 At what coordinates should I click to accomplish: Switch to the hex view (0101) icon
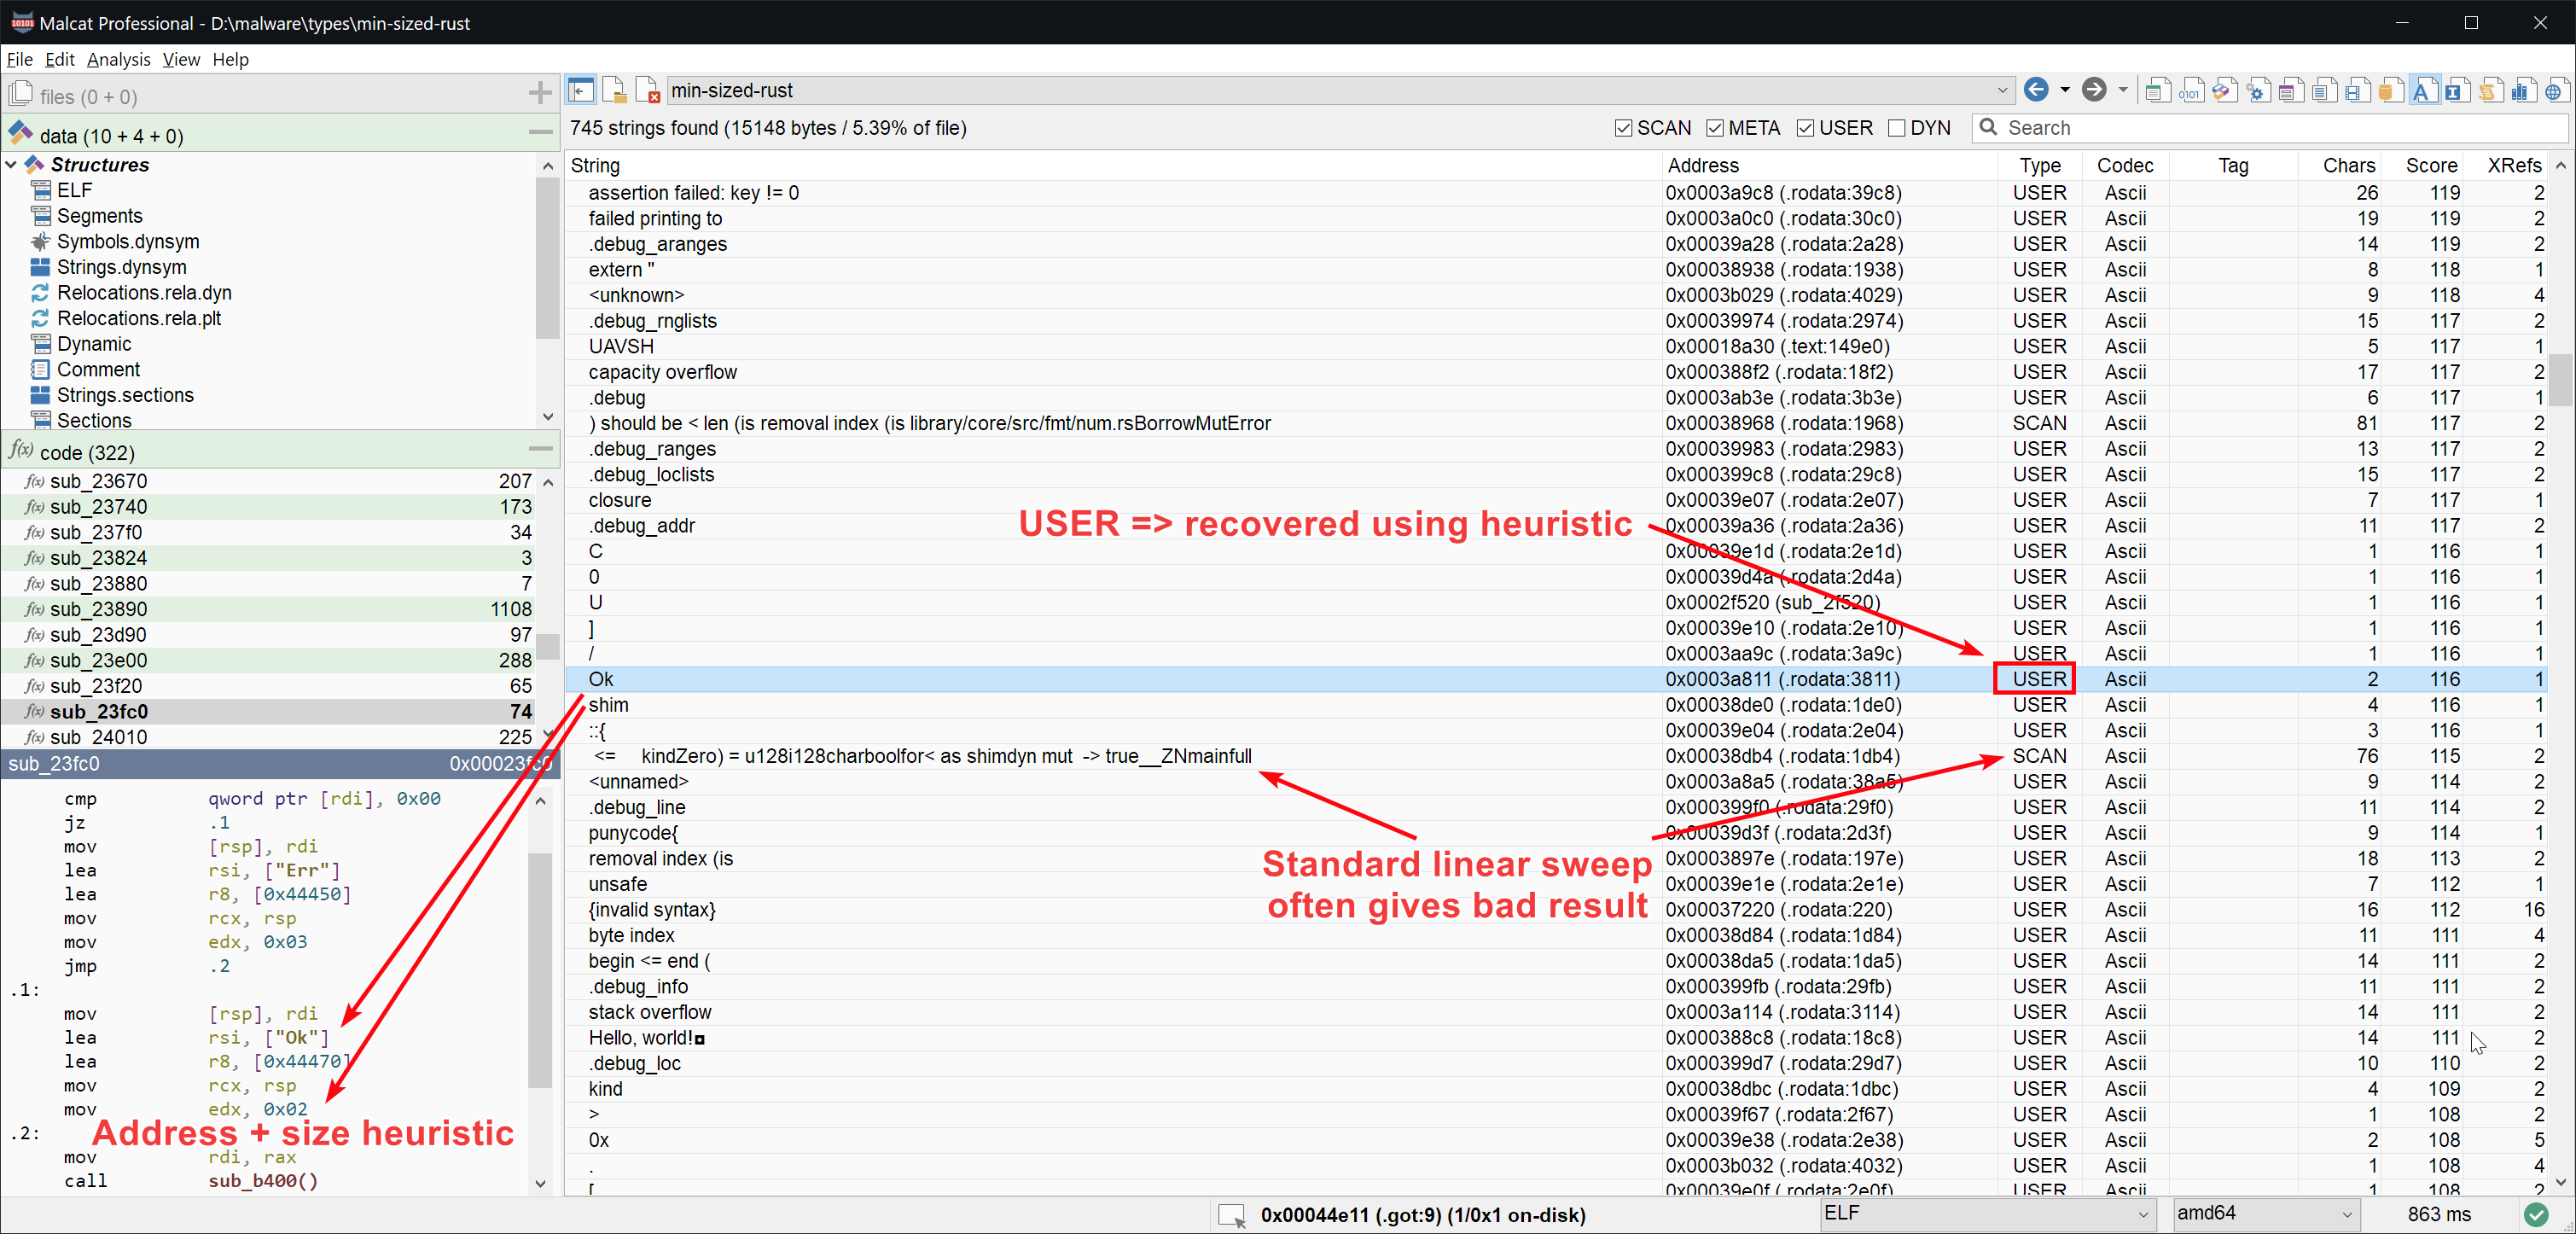tap(2190, 91)
